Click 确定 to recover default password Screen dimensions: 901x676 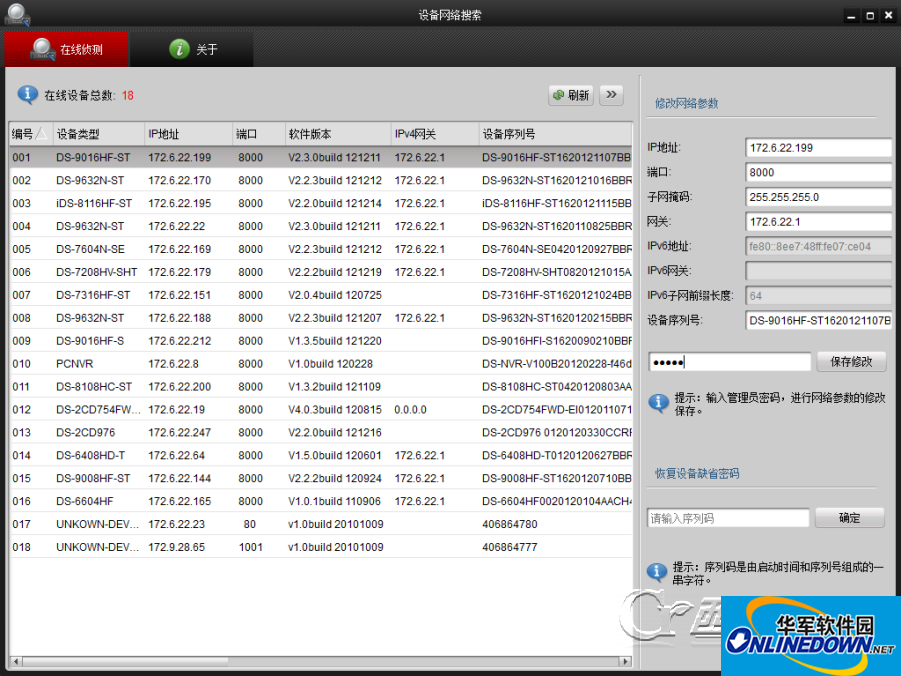click(849, 517)
